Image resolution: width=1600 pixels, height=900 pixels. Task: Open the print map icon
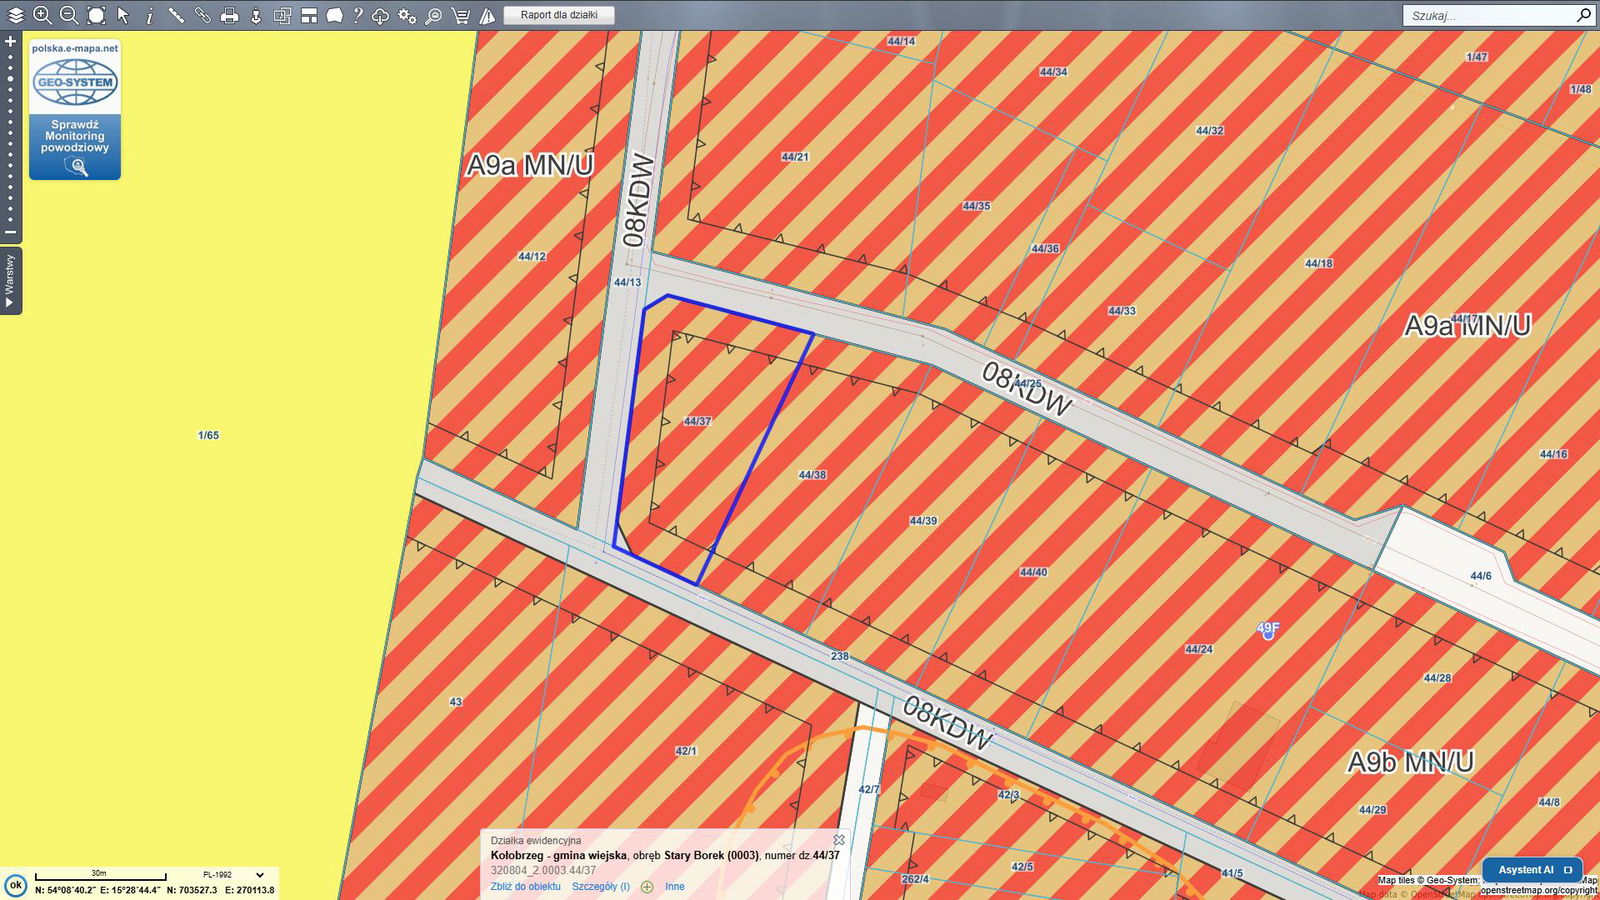(230, 15)
